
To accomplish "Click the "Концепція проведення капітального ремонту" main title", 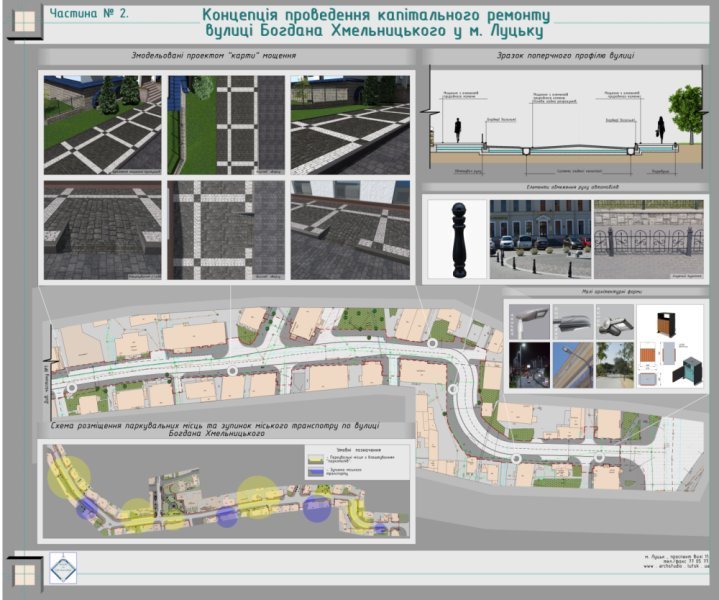I will [x=375, y=17].
